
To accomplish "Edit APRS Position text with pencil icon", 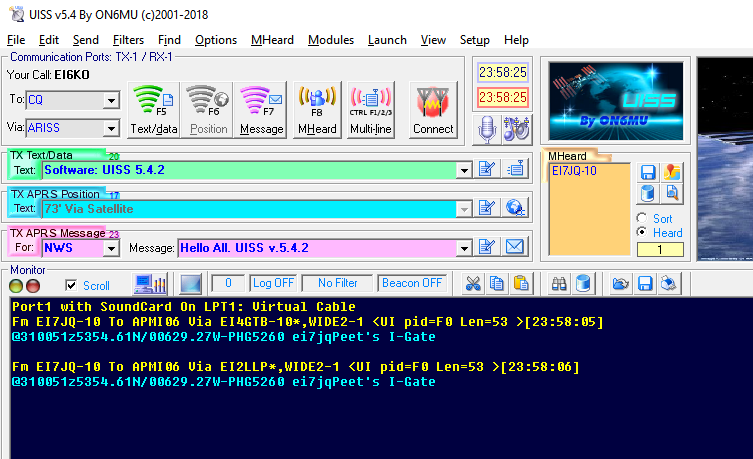I will [487, 207].
